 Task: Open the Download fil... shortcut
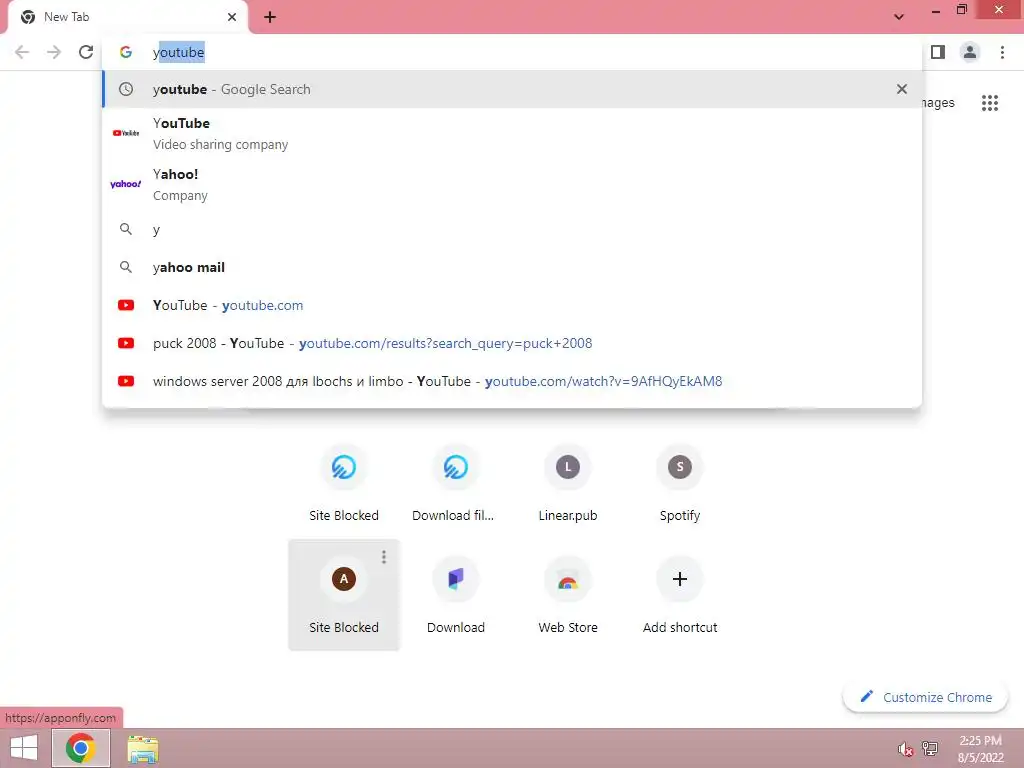(455, 484)
